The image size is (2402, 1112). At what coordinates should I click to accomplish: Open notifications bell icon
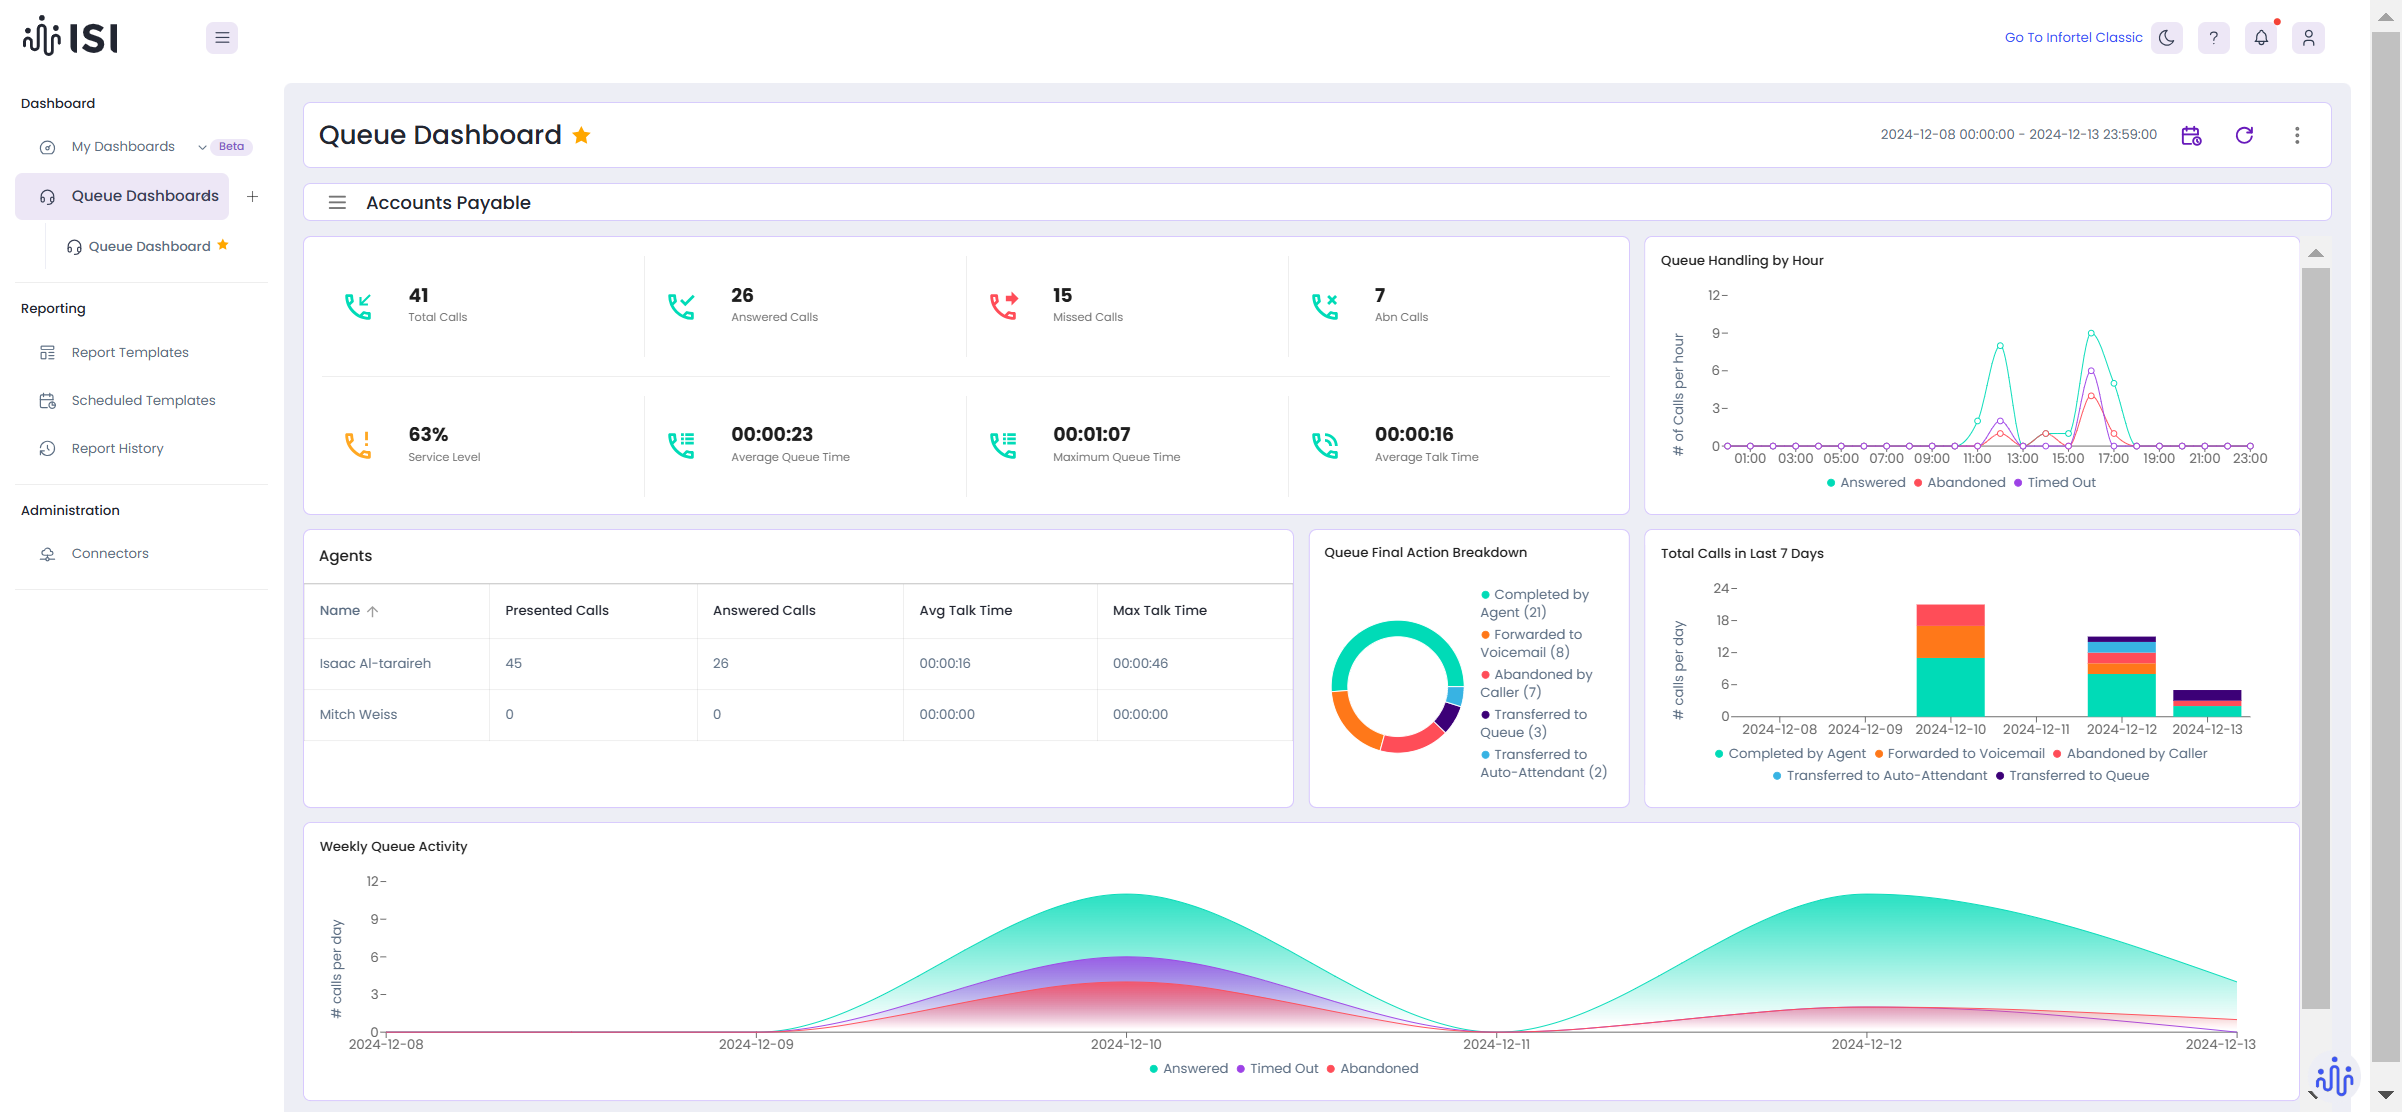(2260, 38)
